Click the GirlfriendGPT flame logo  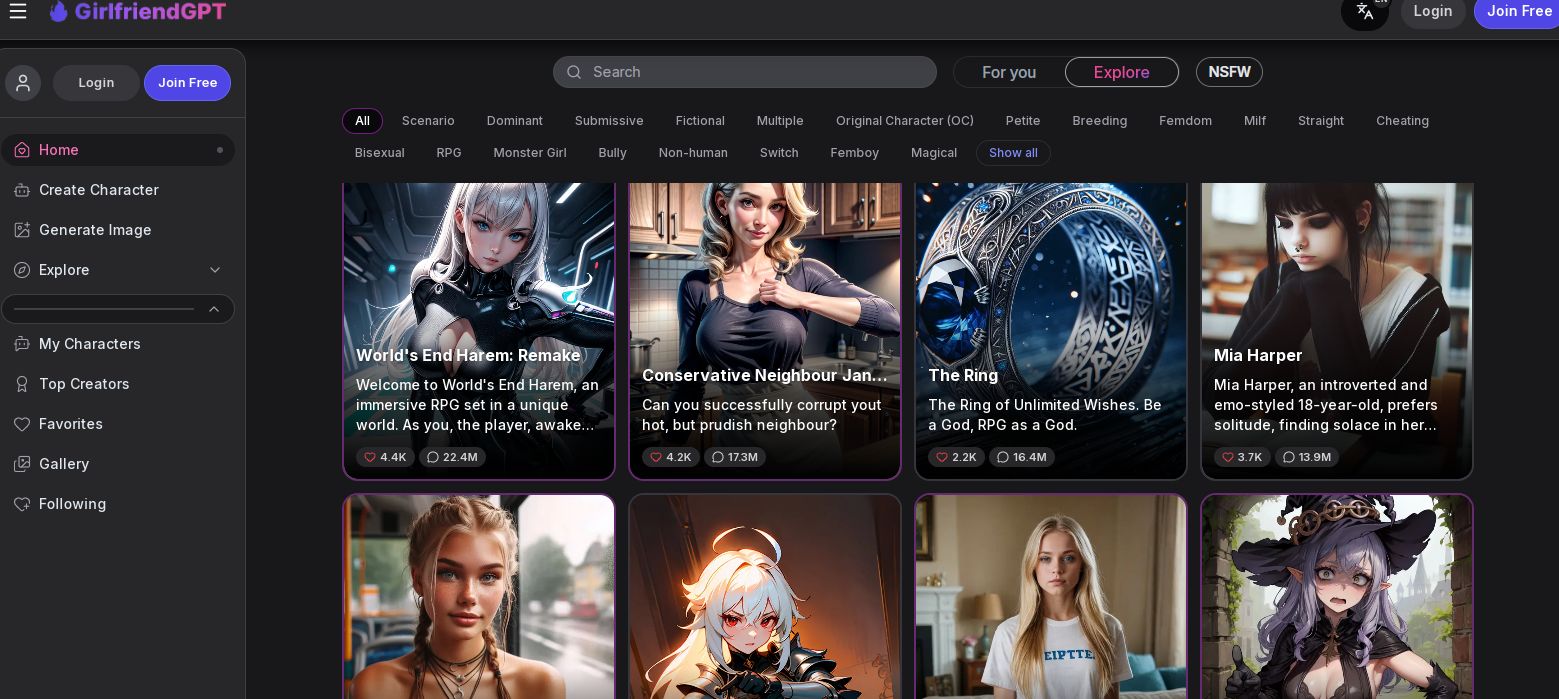point(59,11)
